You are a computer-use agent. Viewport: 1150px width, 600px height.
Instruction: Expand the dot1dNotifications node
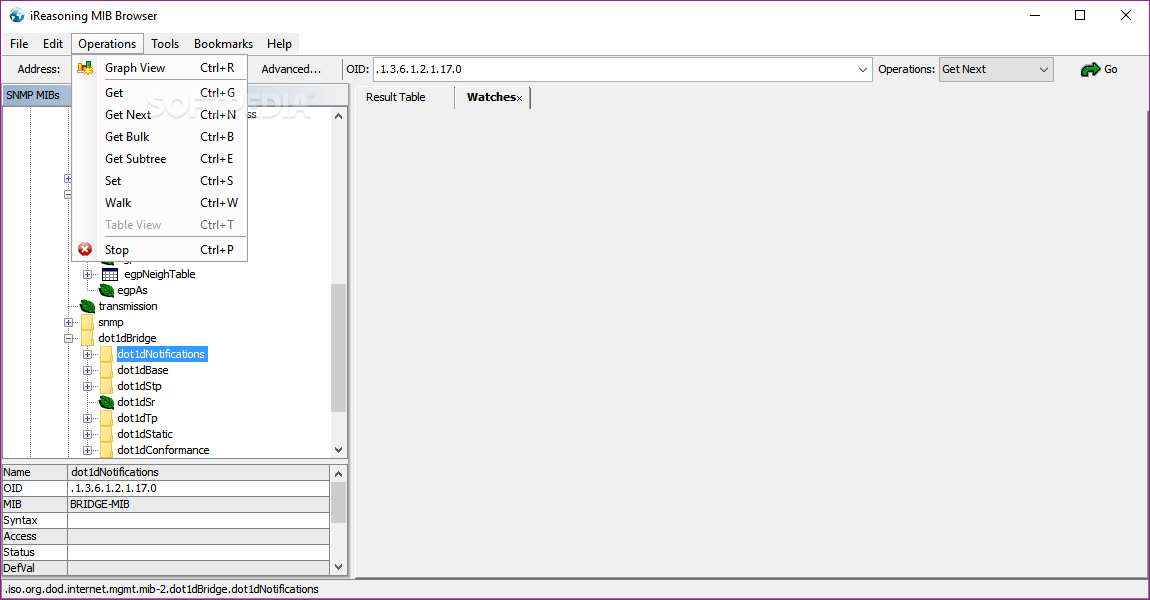click(87, 354)
